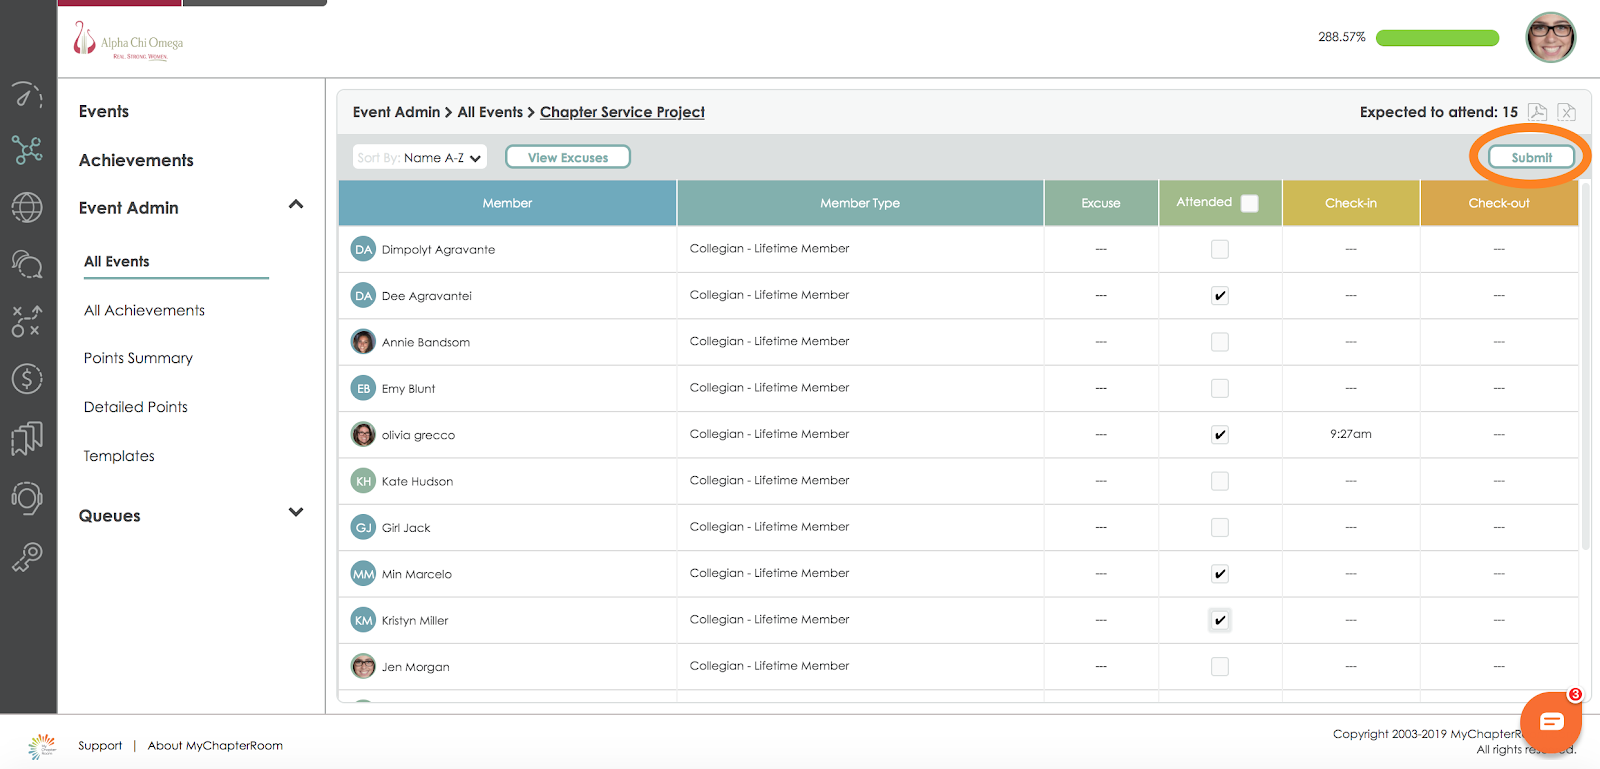Viewport: 1600px width, 769px height.
Task: Select the circular badge sidebar icon
Action: (x=27, y=497)
